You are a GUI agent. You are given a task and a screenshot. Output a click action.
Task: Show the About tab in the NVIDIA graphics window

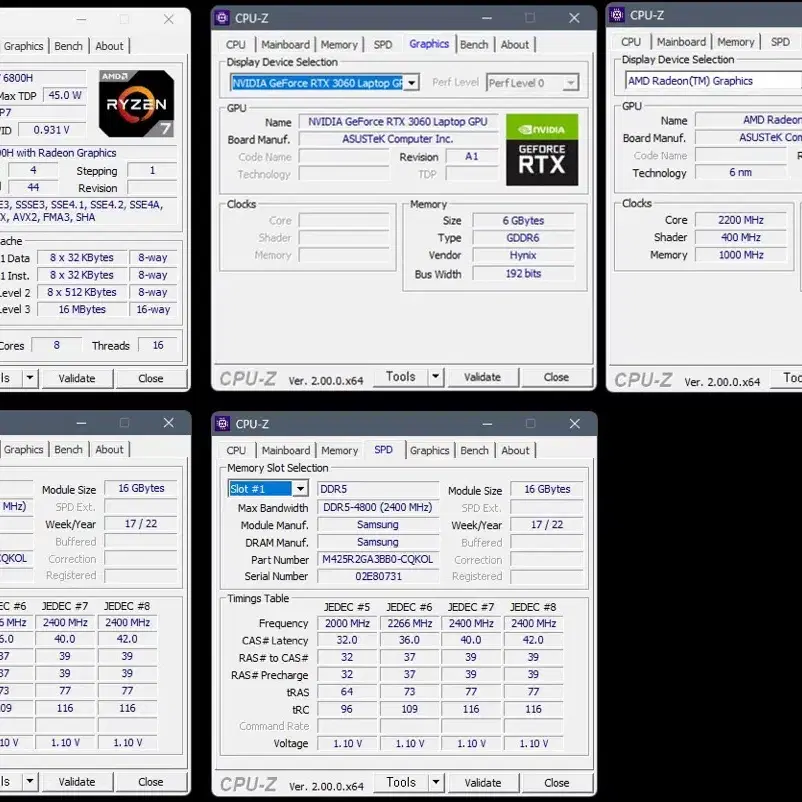(515, 44)
